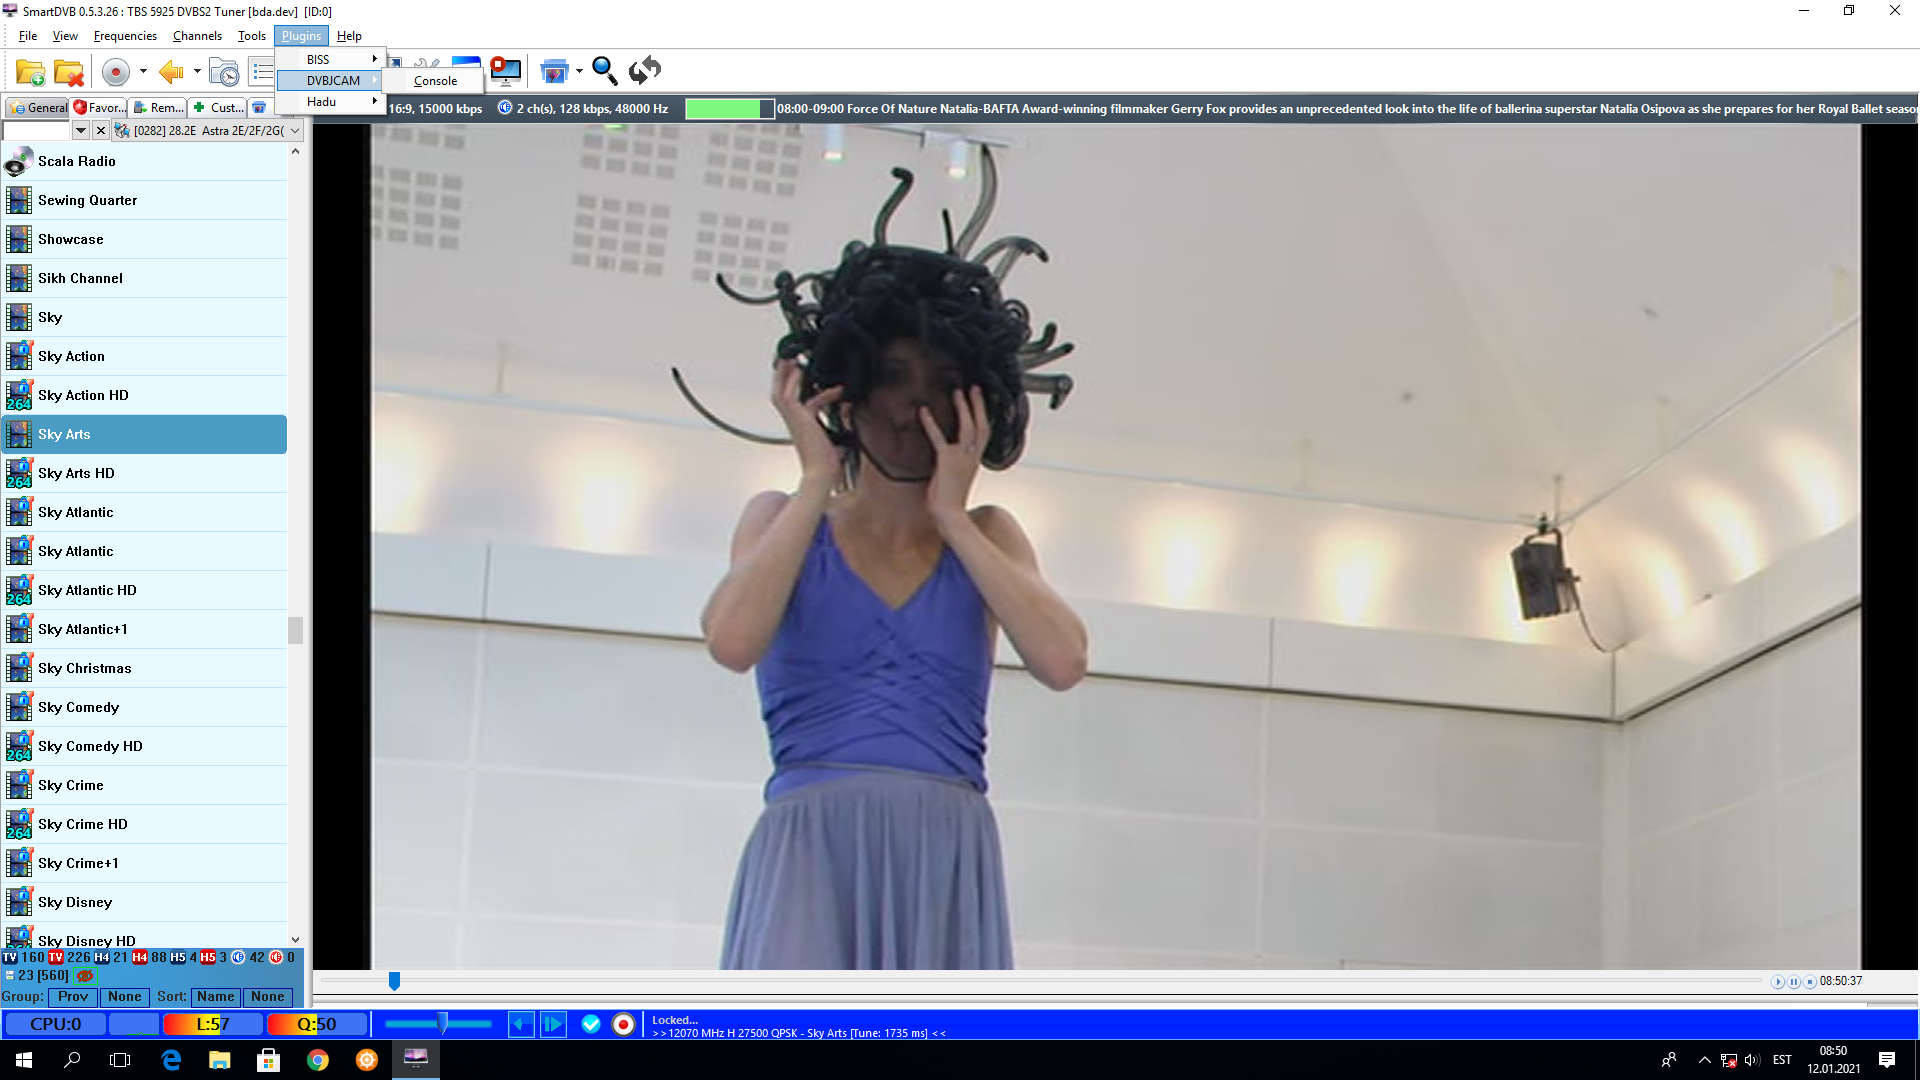Click the scheduler clock icon in toolbar
1920x1080 pixels.
point(224,72)
